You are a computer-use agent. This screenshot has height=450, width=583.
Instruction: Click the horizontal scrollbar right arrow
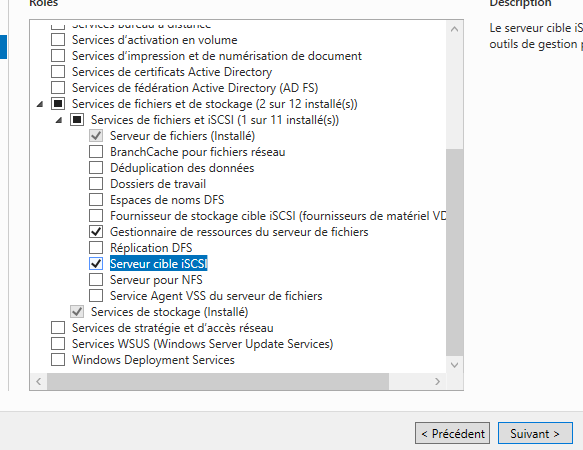pyautogui.click(x=437, y=382)
